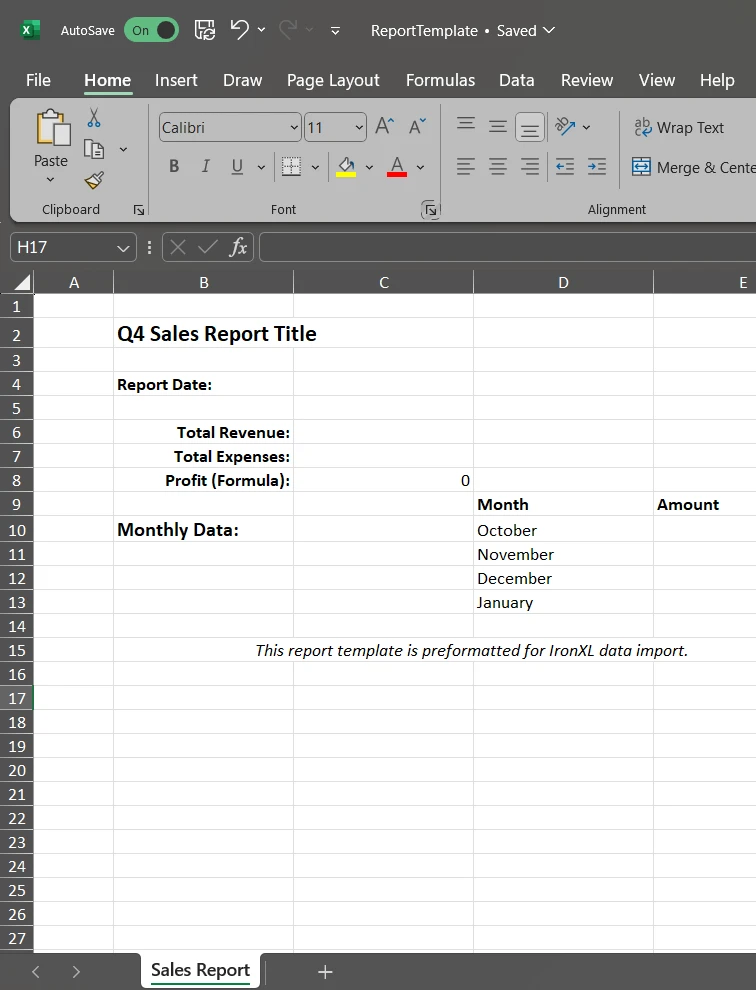Click the Format Painter brush icon
Viewport: 756px width, 990px height.
(x=94, y=180)
